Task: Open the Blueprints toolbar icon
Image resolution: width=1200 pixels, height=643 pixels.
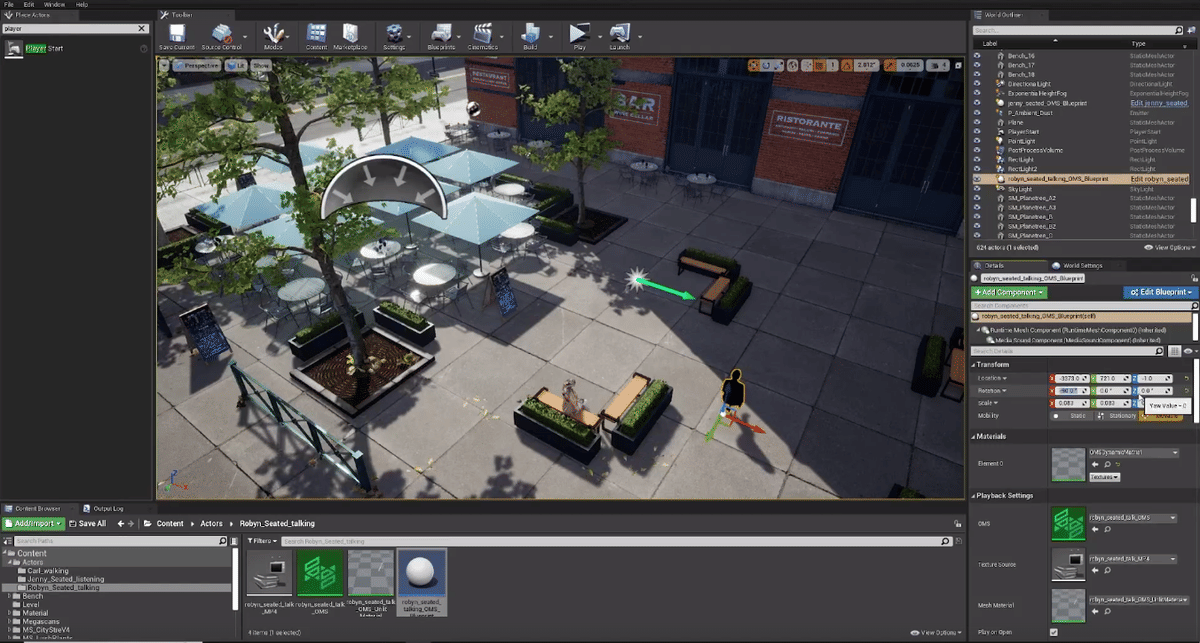Action: pyautogui.click(x=442, y=35)
